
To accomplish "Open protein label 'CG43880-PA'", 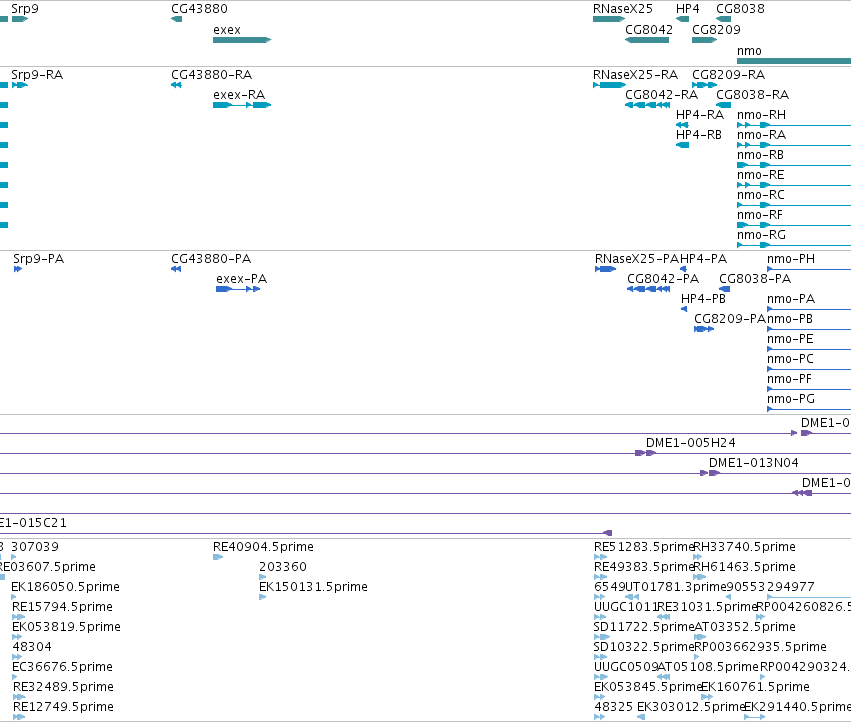I will pos(211,259).
